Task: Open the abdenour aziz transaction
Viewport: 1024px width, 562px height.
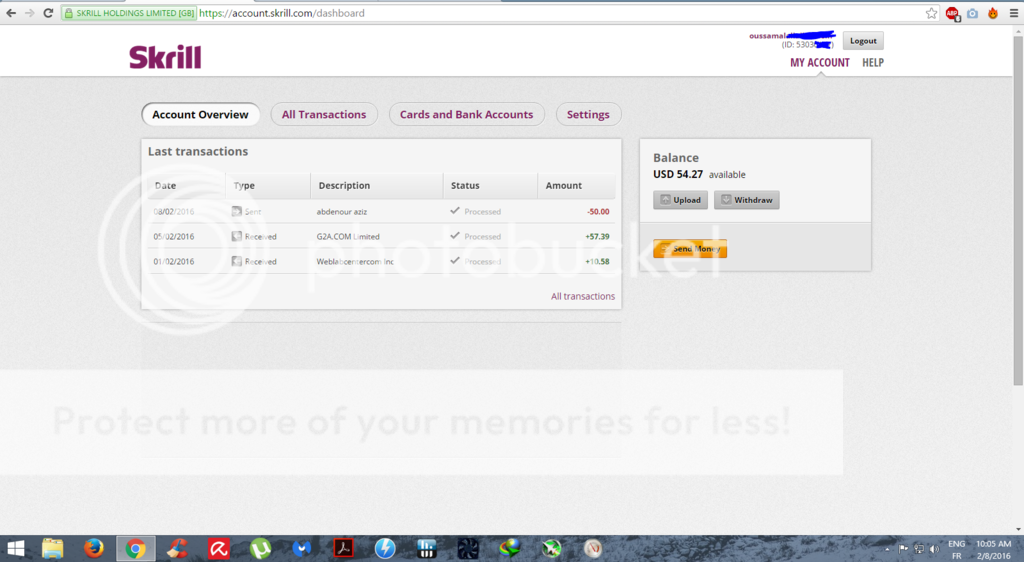Action: (x=342, y=211)
